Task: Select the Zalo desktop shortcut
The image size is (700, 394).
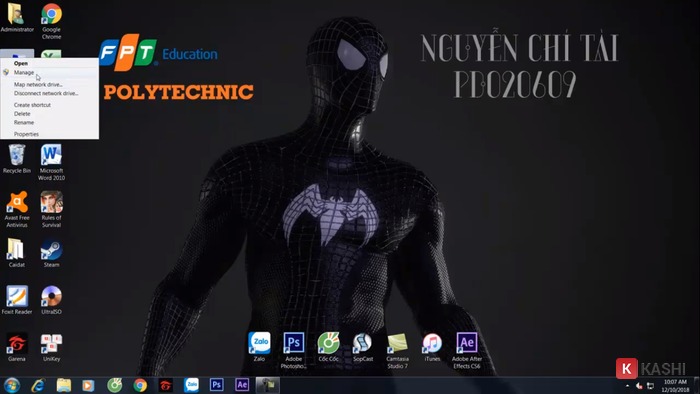Action: [x=259, y=347]
